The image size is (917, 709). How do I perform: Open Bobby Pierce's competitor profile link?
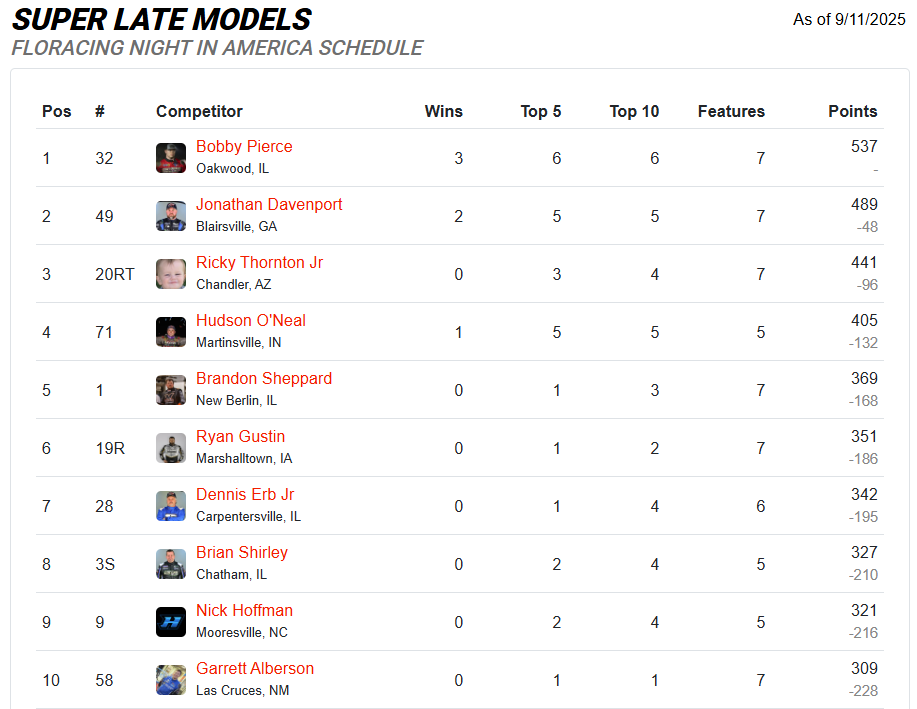point(244,147)
